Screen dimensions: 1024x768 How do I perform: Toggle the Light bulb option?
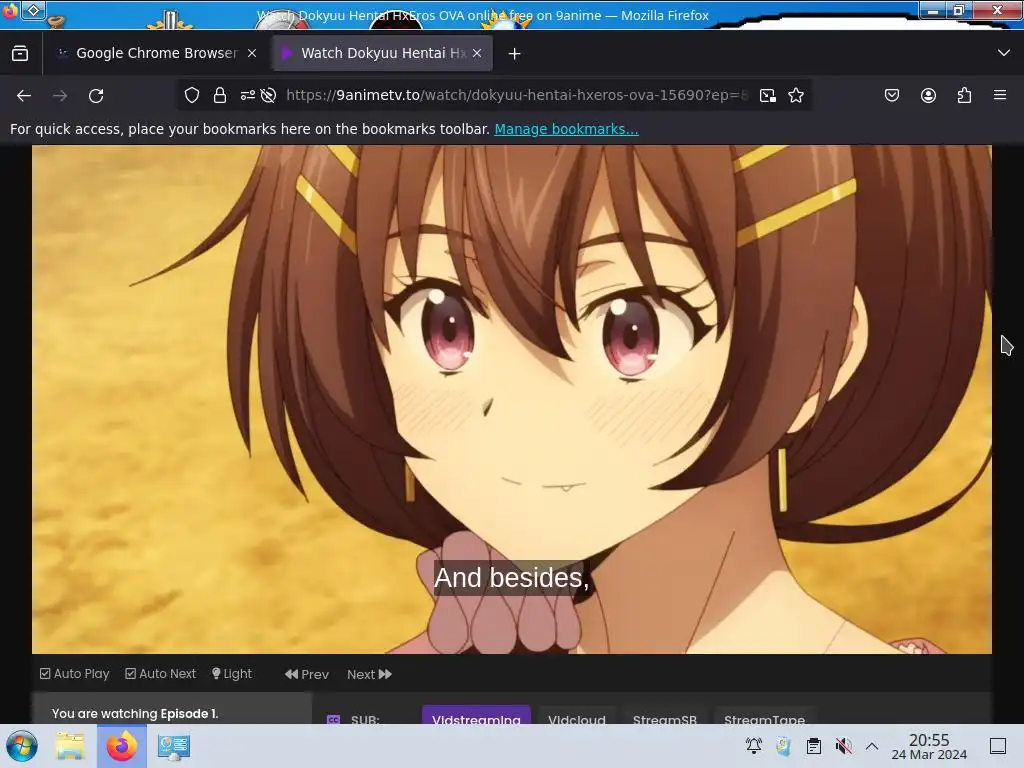232,673
